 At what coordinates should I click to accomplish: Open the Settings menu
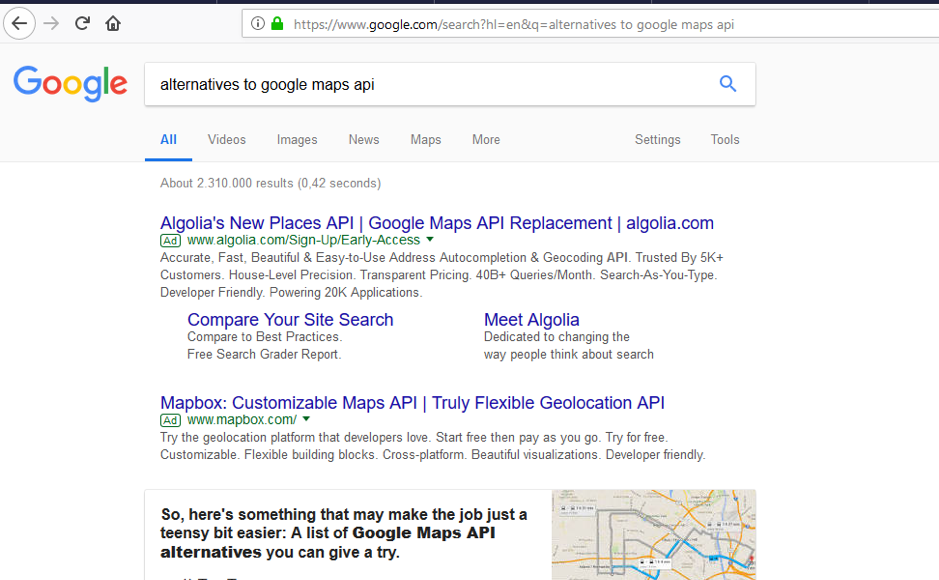[658, 139]
